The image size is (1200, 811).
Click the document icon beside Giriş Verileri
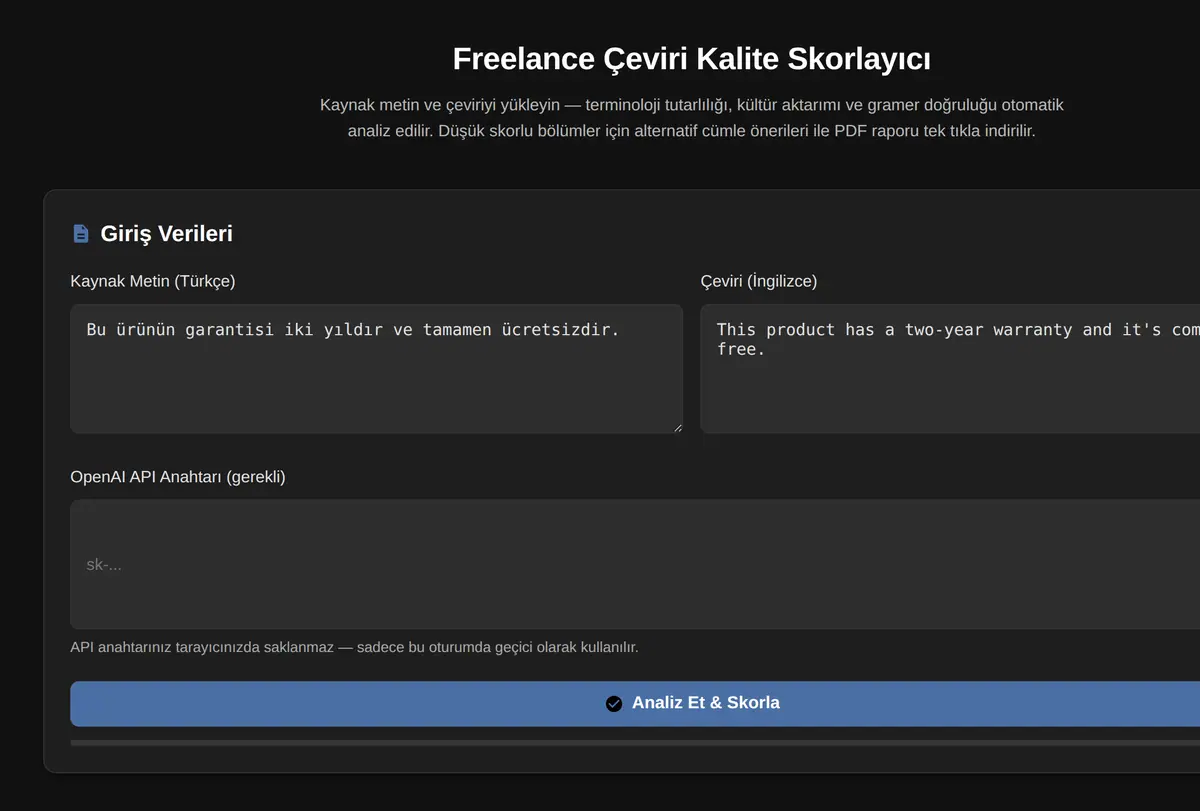(81, 234)
